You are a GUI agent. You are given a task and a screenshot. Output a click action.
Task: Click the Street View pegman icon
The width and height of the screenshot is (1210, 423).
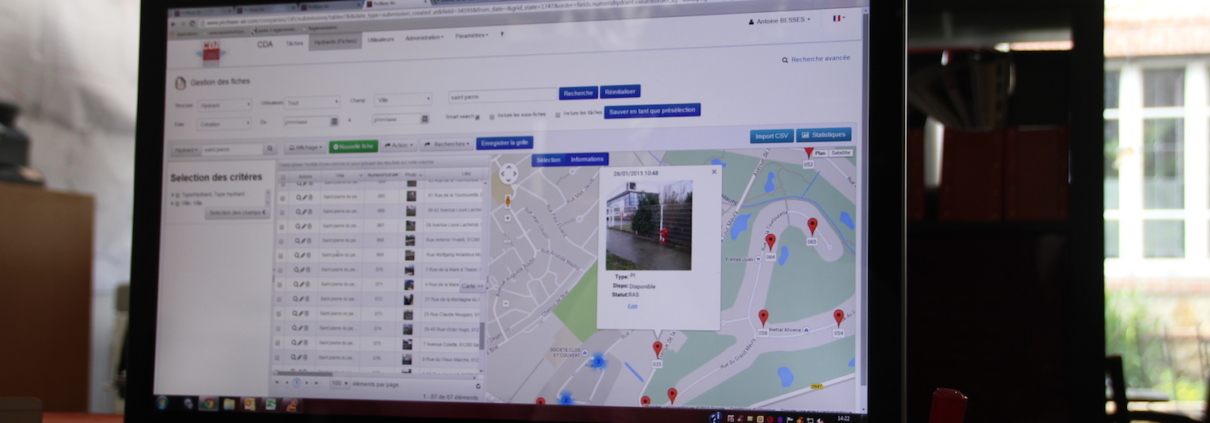(x=507, y=200)
